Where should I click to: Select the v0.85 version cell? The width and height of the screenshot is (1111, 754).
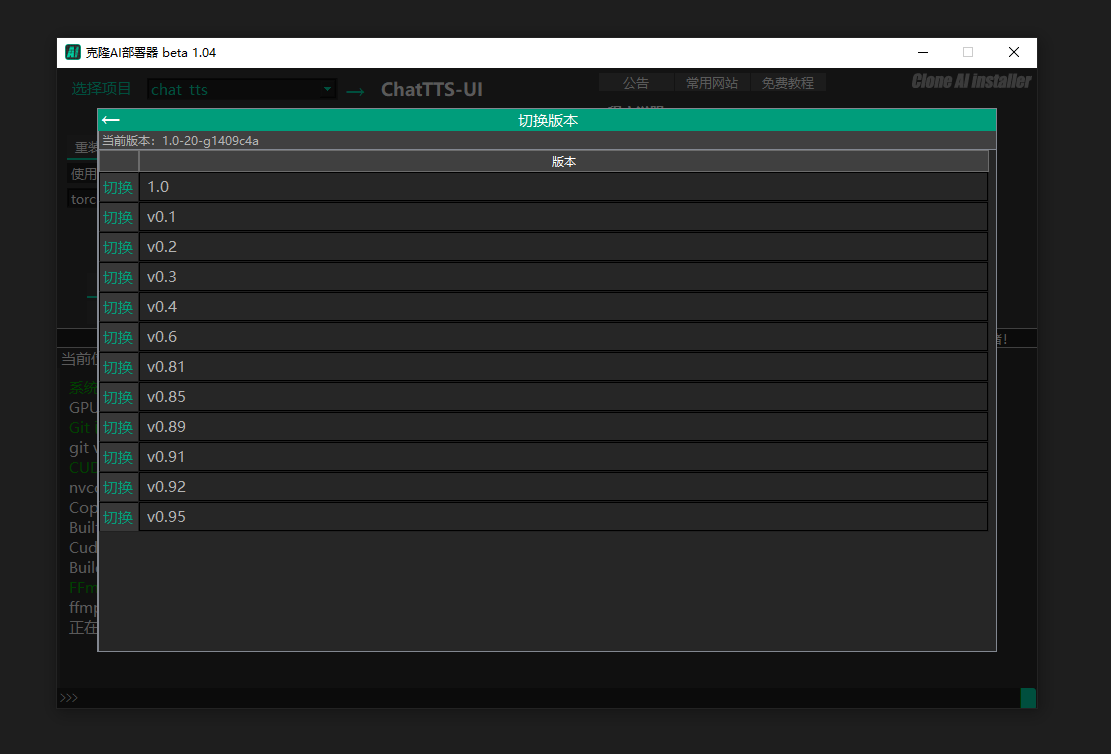(x=563, y=397)
